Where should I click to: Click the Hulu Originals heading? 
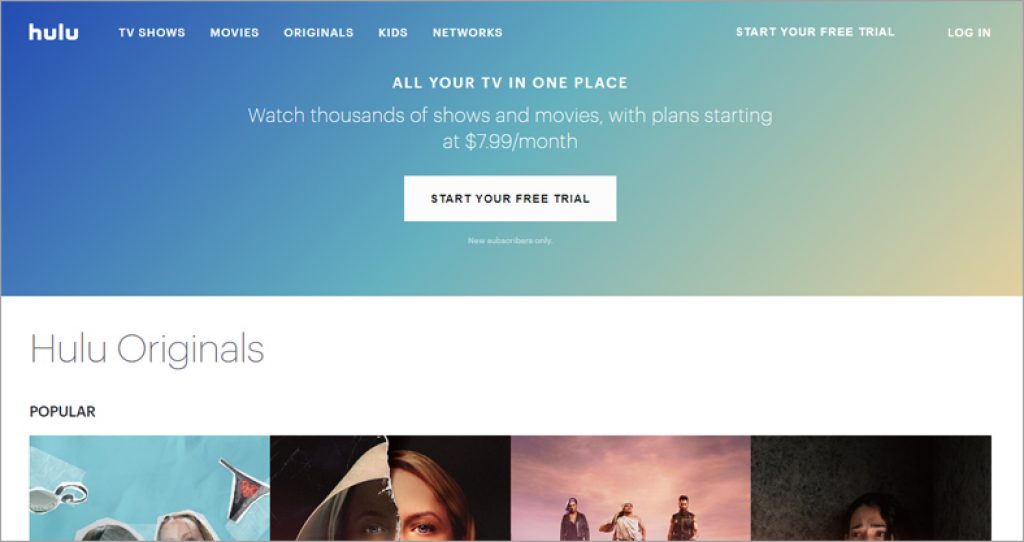(148, 349)
